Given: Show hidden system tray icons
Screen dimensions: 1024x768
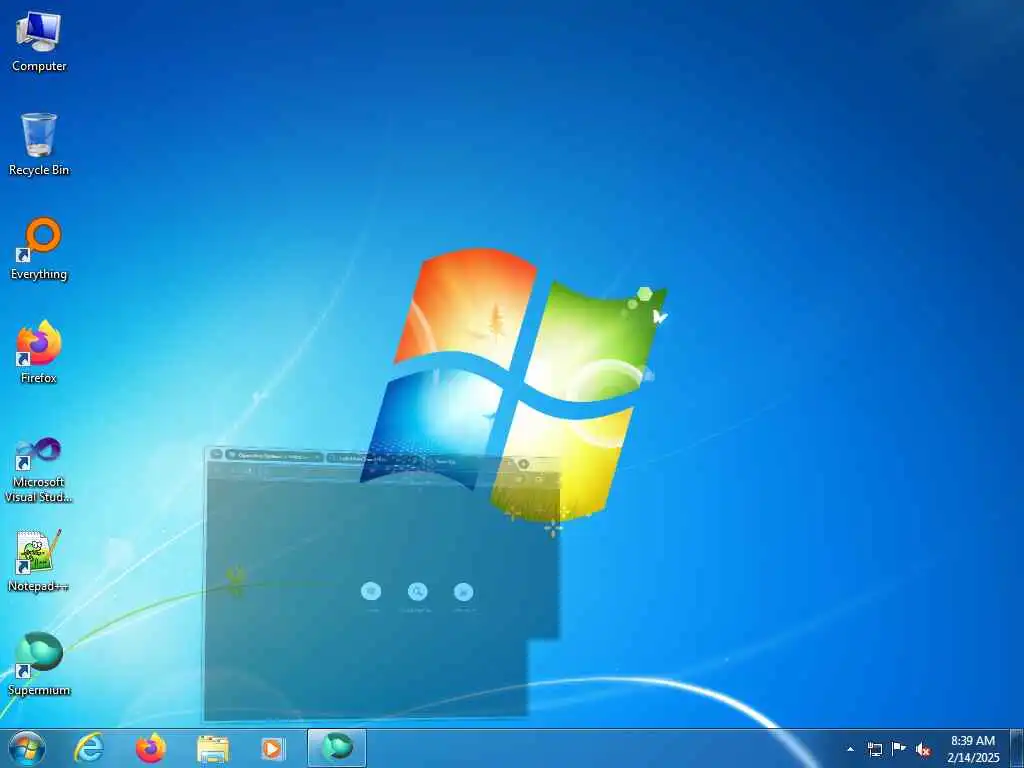Looking at the screenshot, I should (850, 749).
